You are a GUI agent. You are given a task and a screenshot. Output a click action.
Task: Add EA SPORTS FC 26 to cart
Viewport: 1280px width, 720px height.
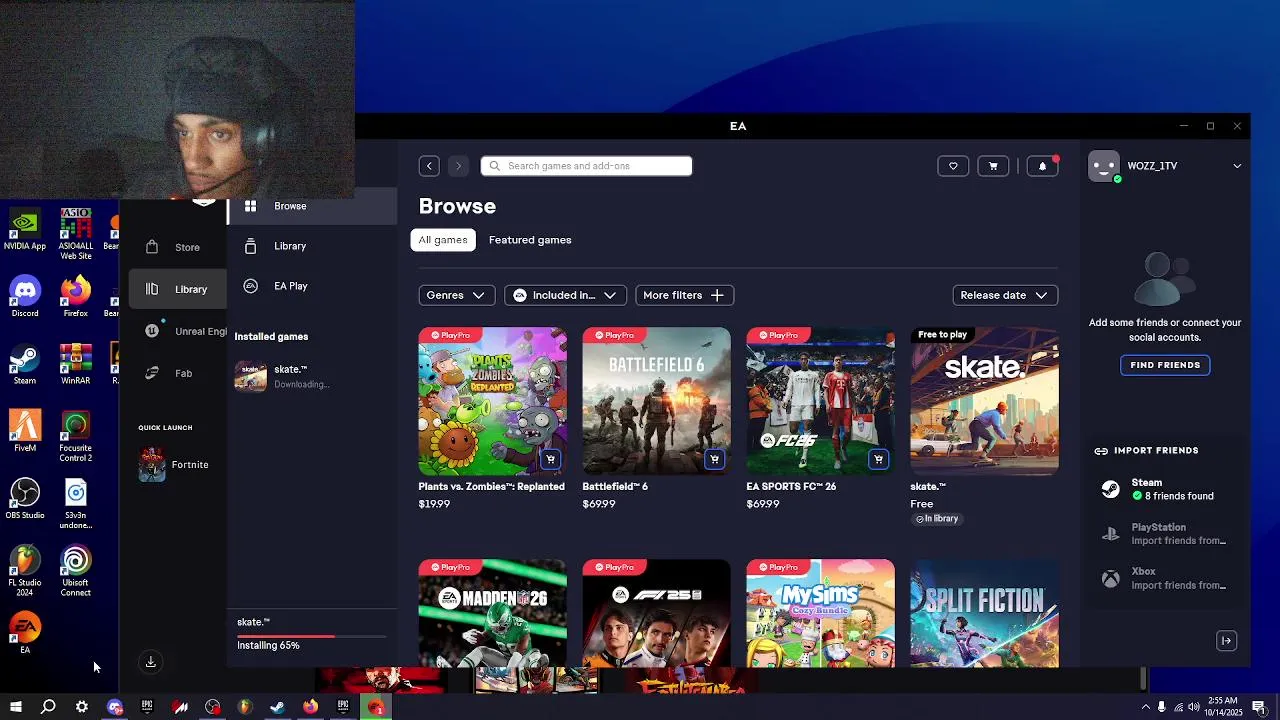[878, 460]
